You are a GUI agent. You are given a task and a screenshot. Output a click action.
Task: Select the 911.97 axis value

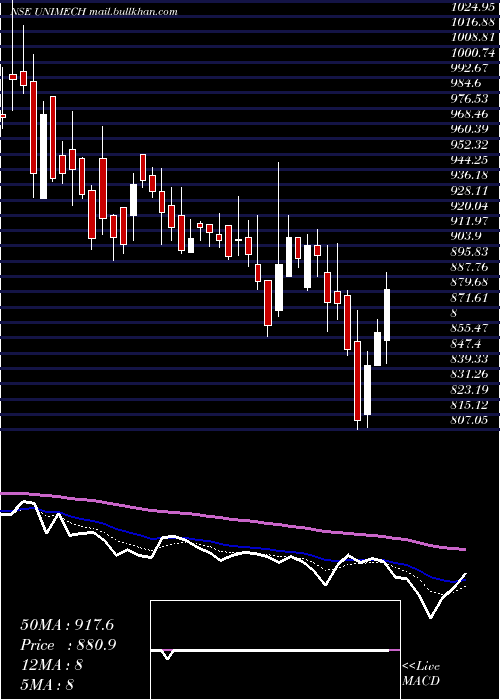pyautogui.click(x=470, y=221)
